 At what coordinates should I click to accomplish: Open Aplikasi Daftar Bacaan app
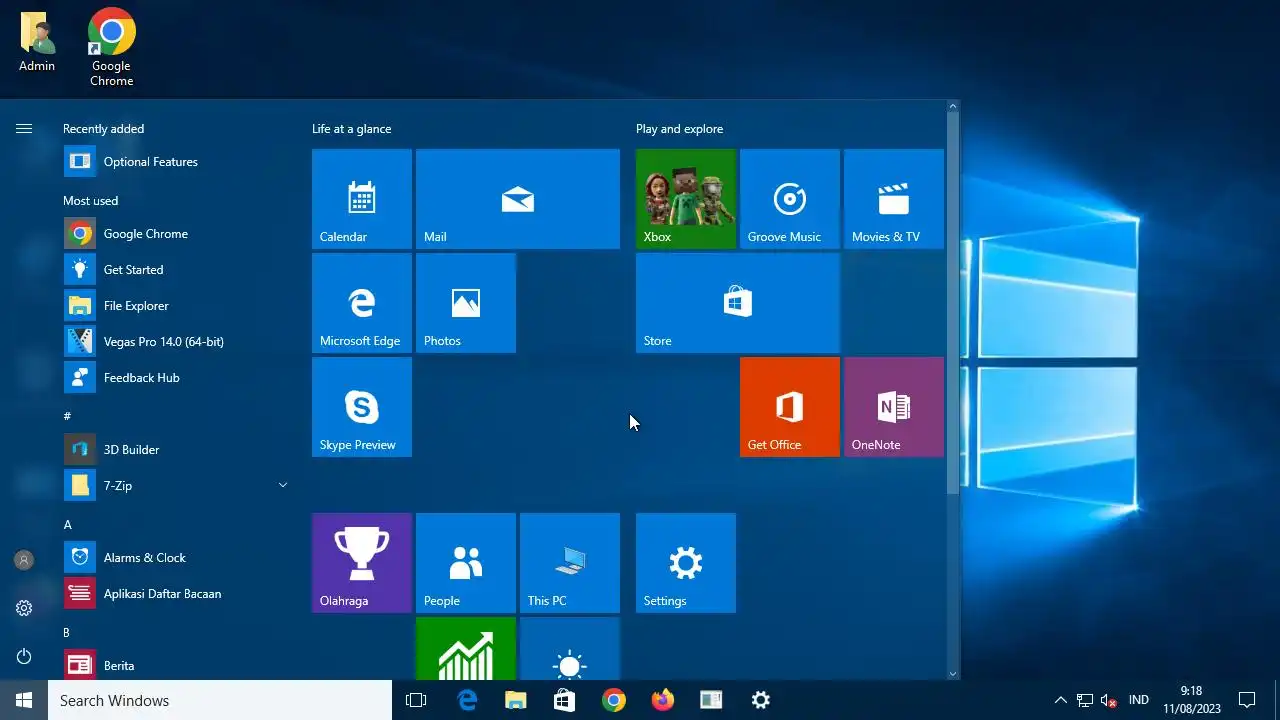click(x=176, y=593)
